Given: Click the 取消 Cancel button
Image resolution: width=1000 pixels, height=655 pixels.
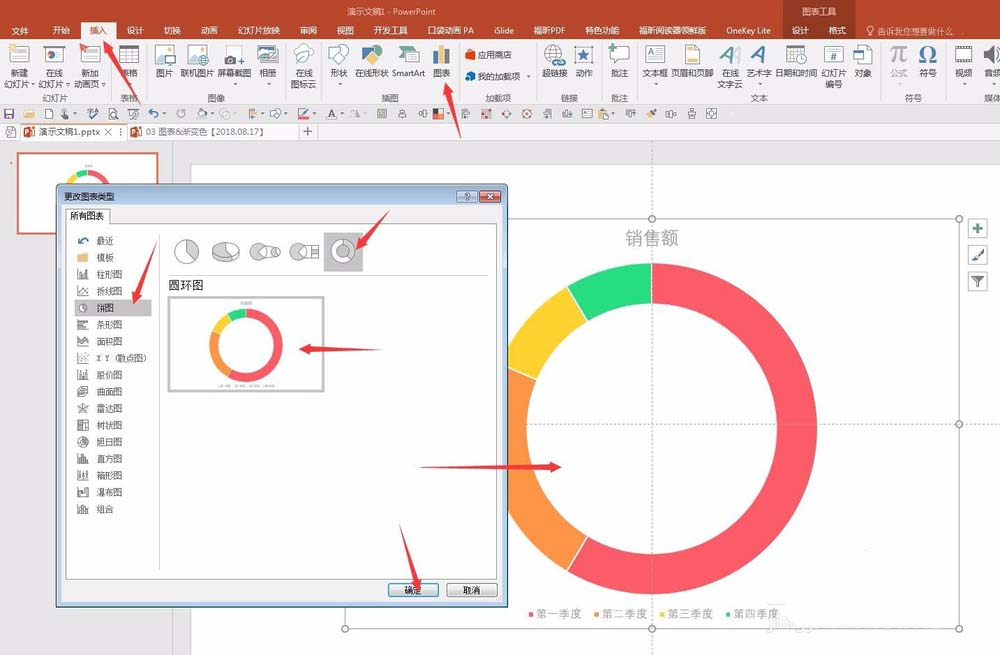Looking at the screenshot, I should point(471,590).
